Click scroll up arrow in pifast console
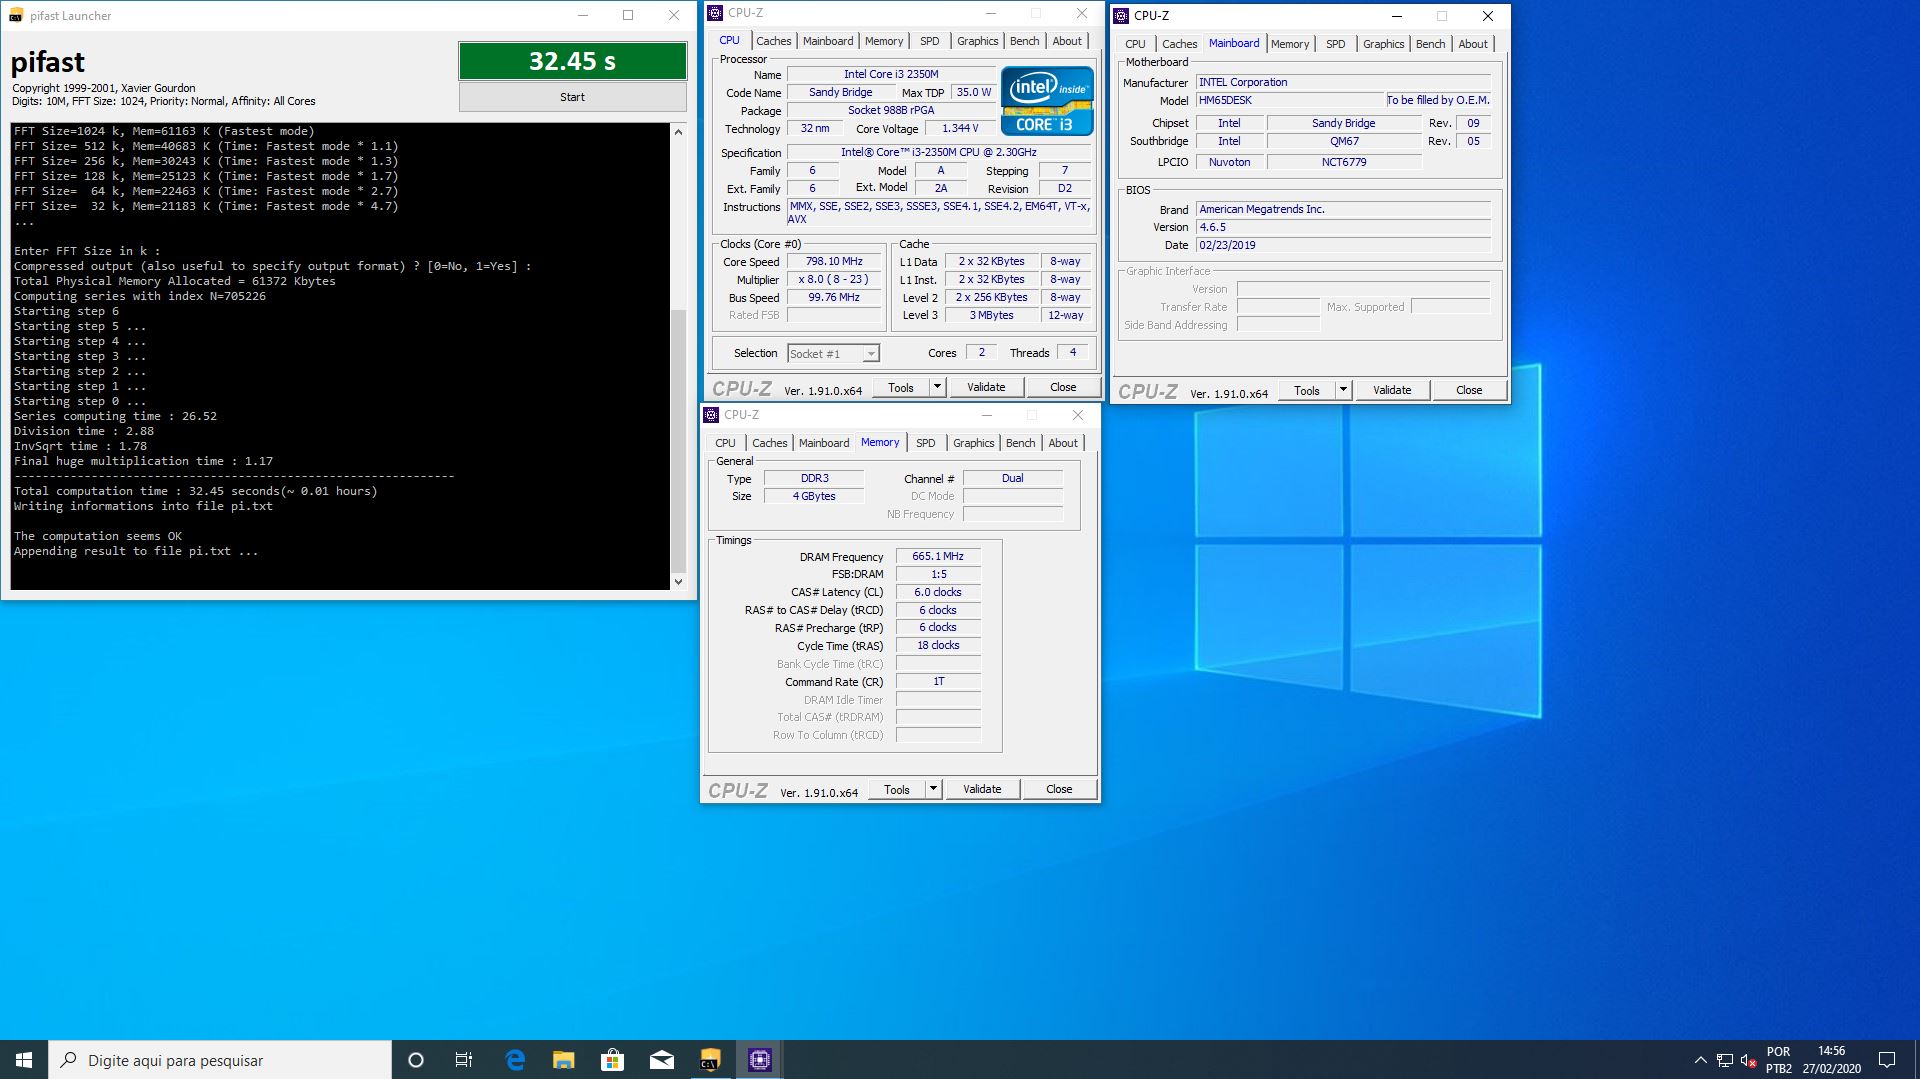This screenshot has width=1920, height=1079. click(678, 132)
